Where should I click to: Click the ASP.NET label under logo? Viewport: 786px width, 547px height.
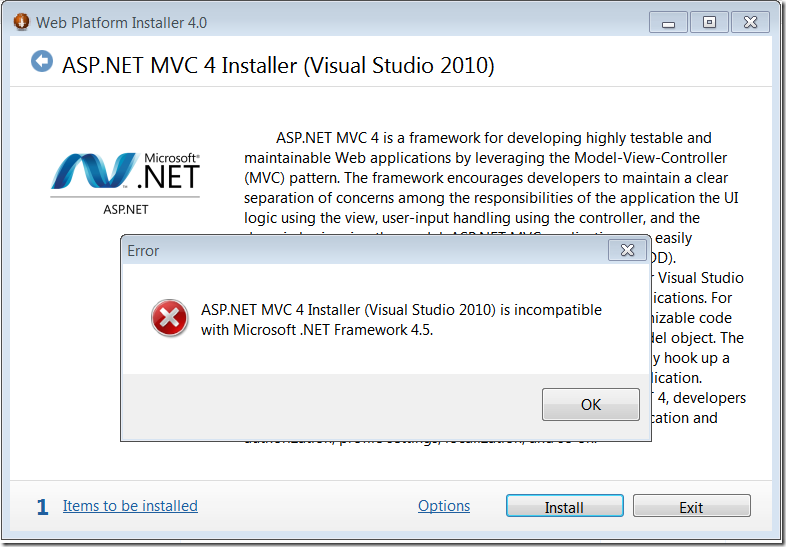[x=126, y=210]
